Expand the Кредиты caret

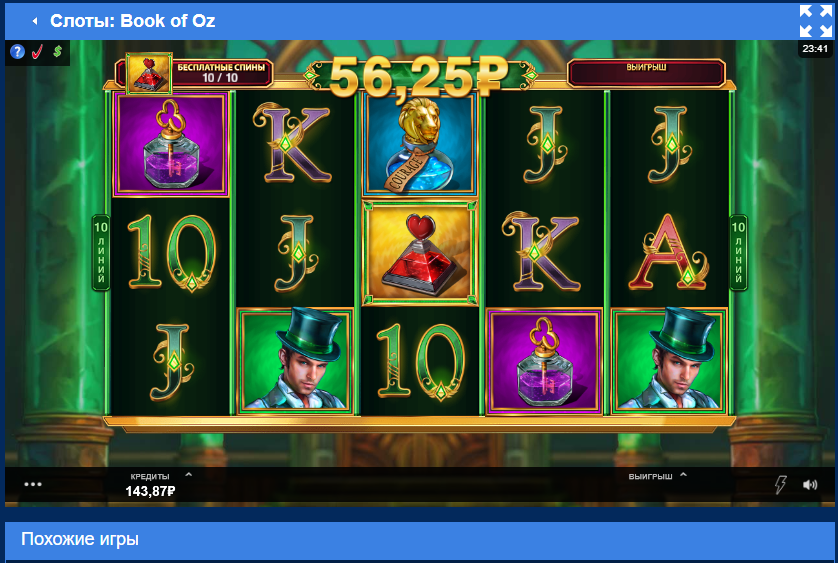point(189,474)
